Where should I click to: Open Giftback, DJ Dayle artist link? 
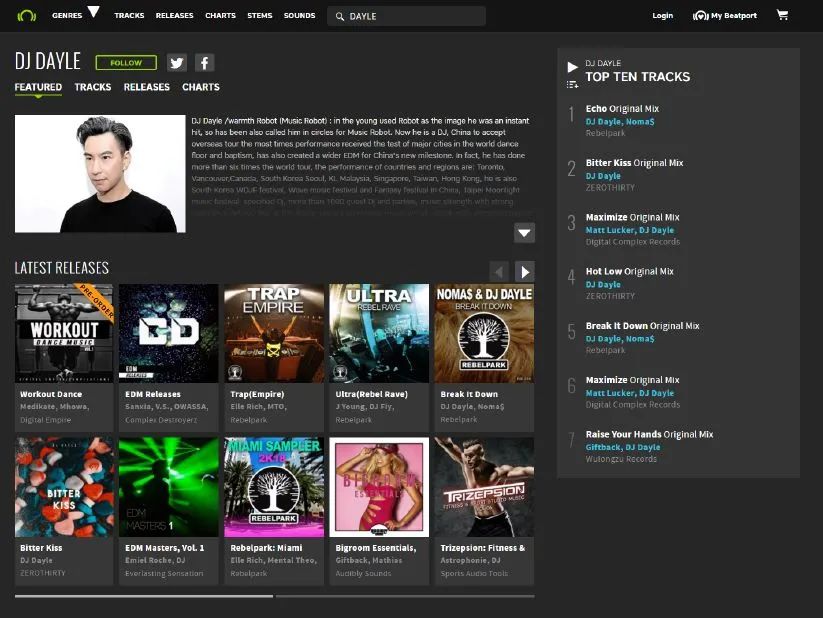click(623, 447)
